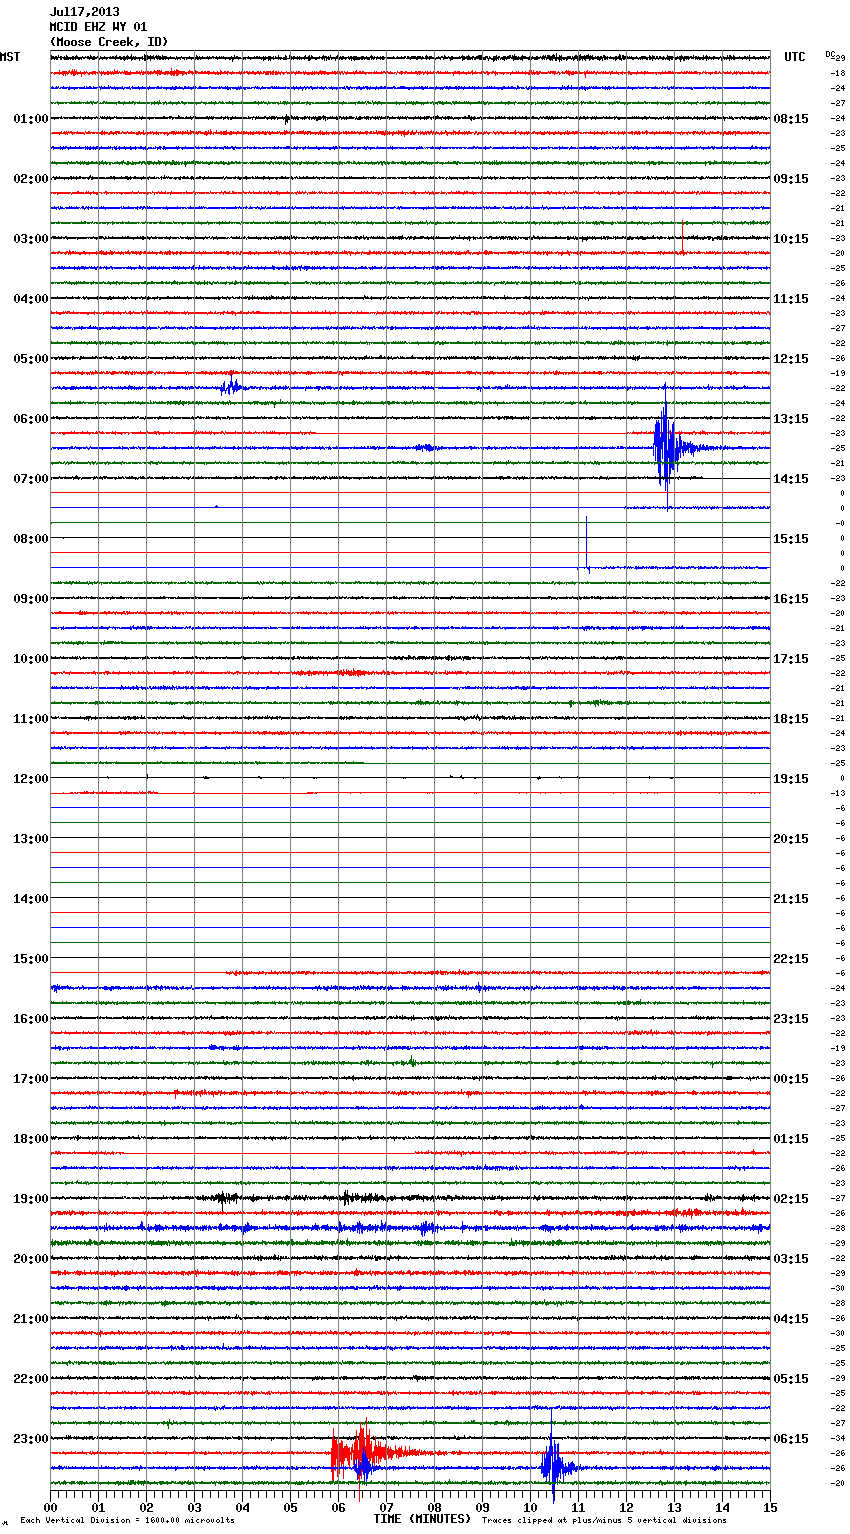This screenshot has width=850, height=1534.
Task: Click the MST timezone label
Action: pos(10,57)
